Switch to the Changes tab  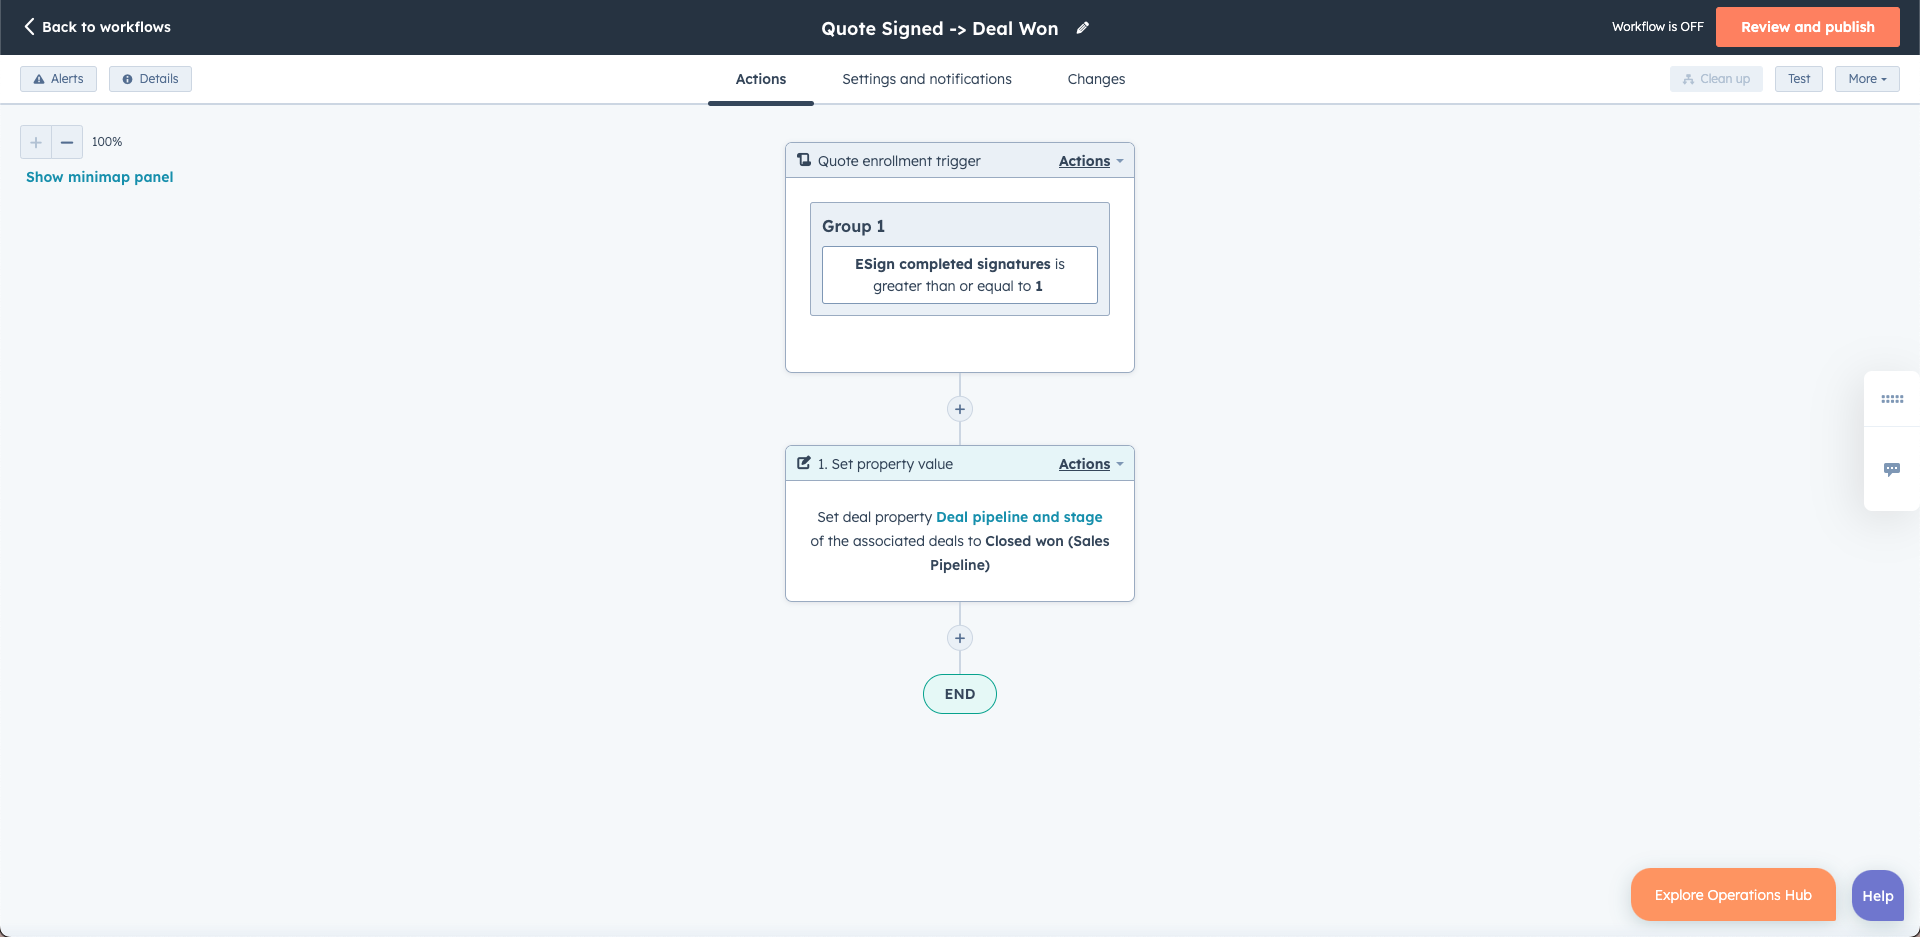coord(1096,79)
